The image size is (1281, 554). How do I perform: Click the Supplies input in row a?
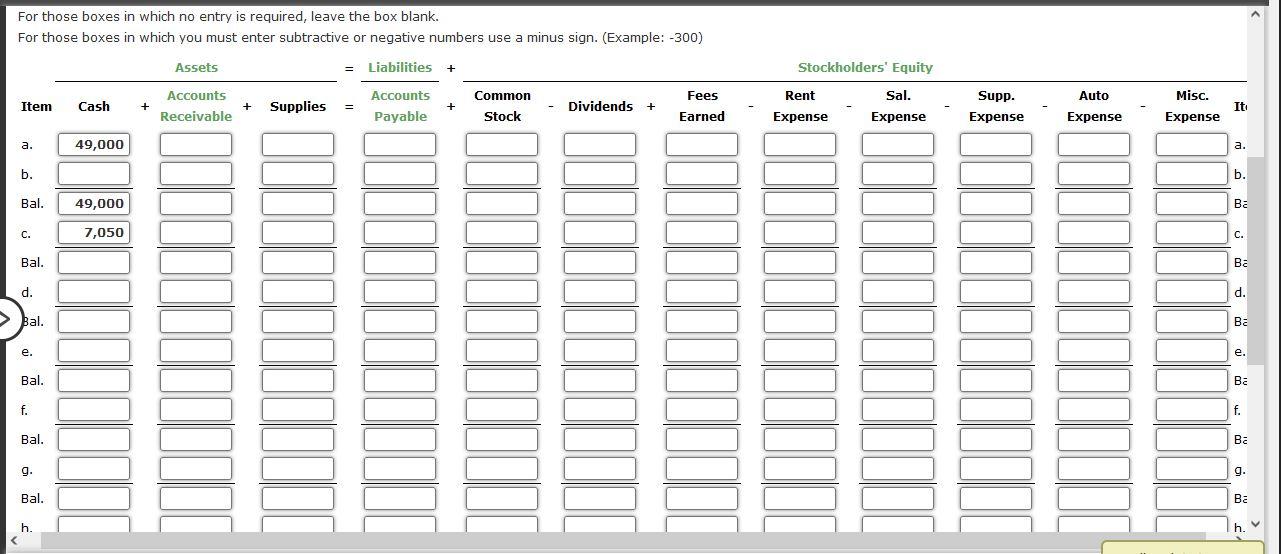pos(298,144)
